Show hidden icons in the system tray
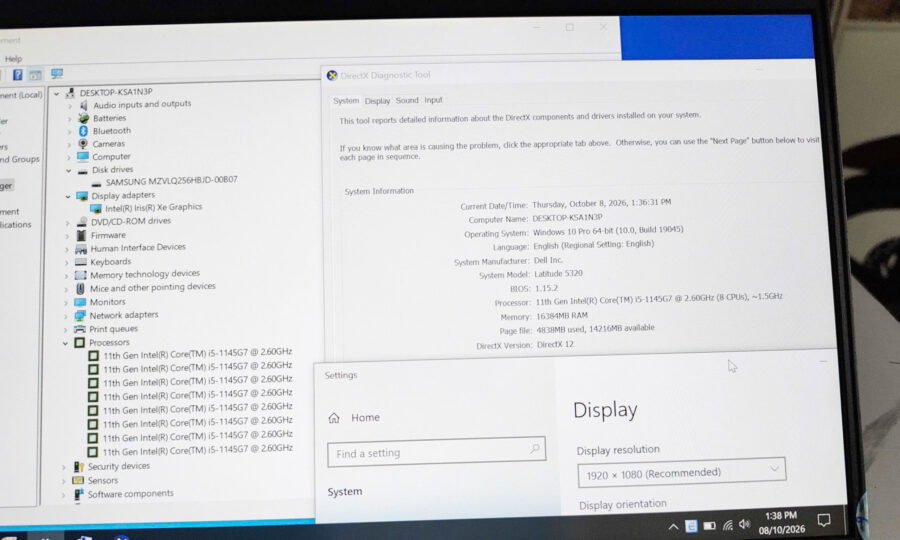Image resolution: width=900 pixels, height=540 pixels. coord(673,526)
